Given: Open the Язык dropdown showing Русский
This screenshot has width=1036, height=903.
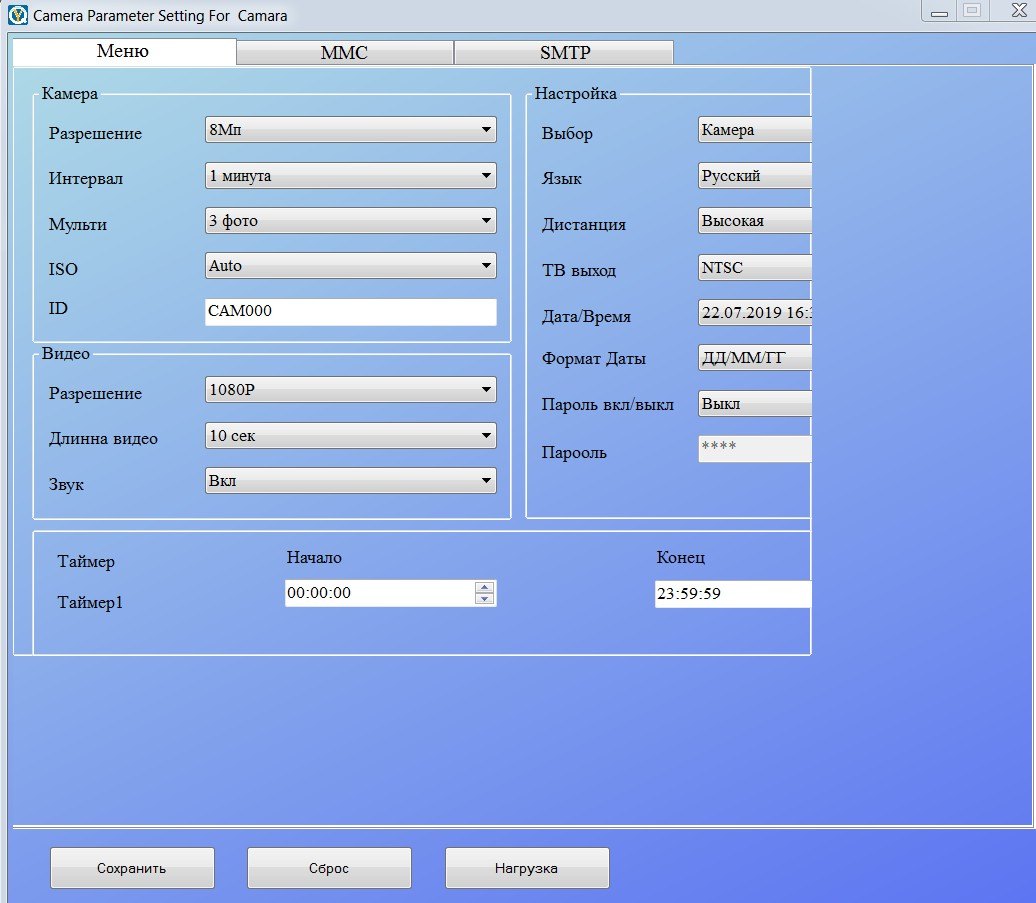Looking at the screenshot, I should tap(754, 176).
